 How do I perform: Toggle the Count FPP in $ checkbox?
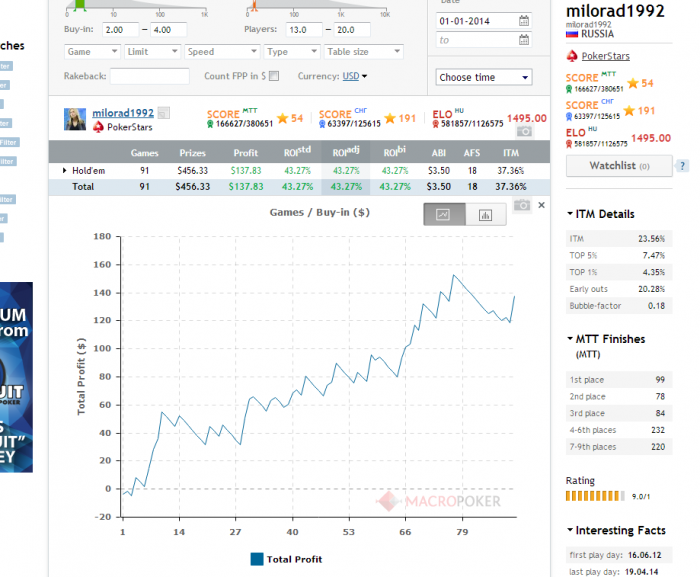(274, 76)
